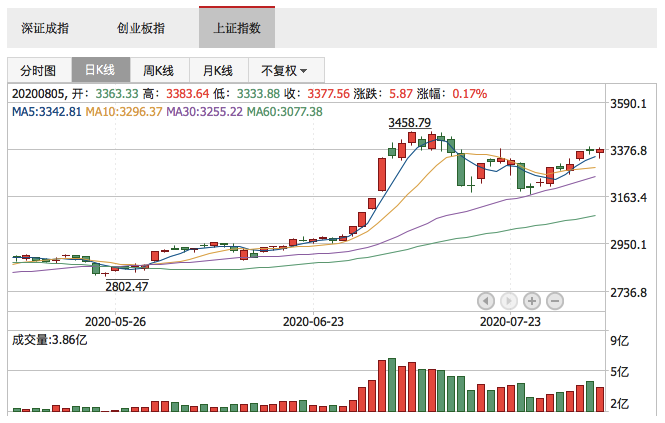Image resolution: width=665 pixels, height=423 pixels.
Task: Click the low price 3333.88 value
Action: 258,93
